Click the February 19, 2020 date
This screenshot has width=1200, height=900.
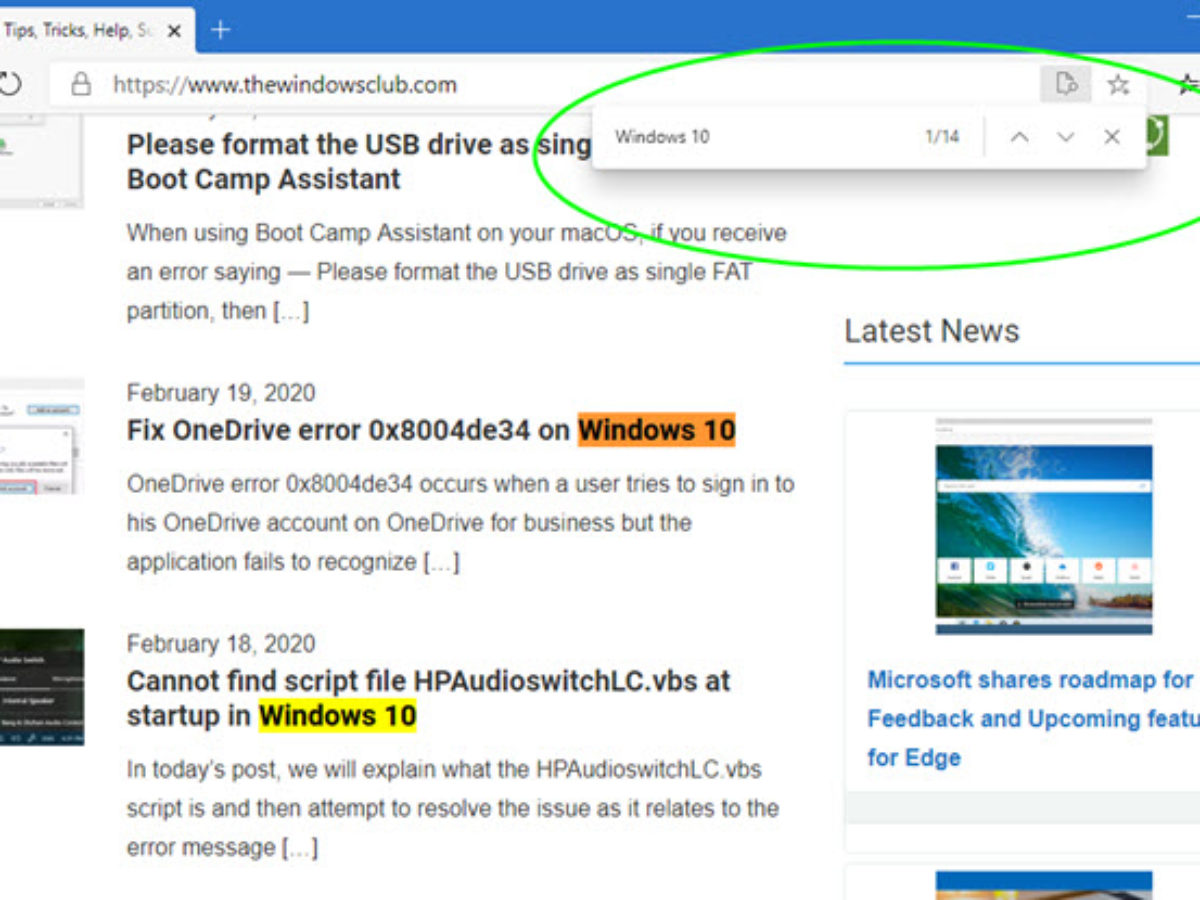(221, 393)
